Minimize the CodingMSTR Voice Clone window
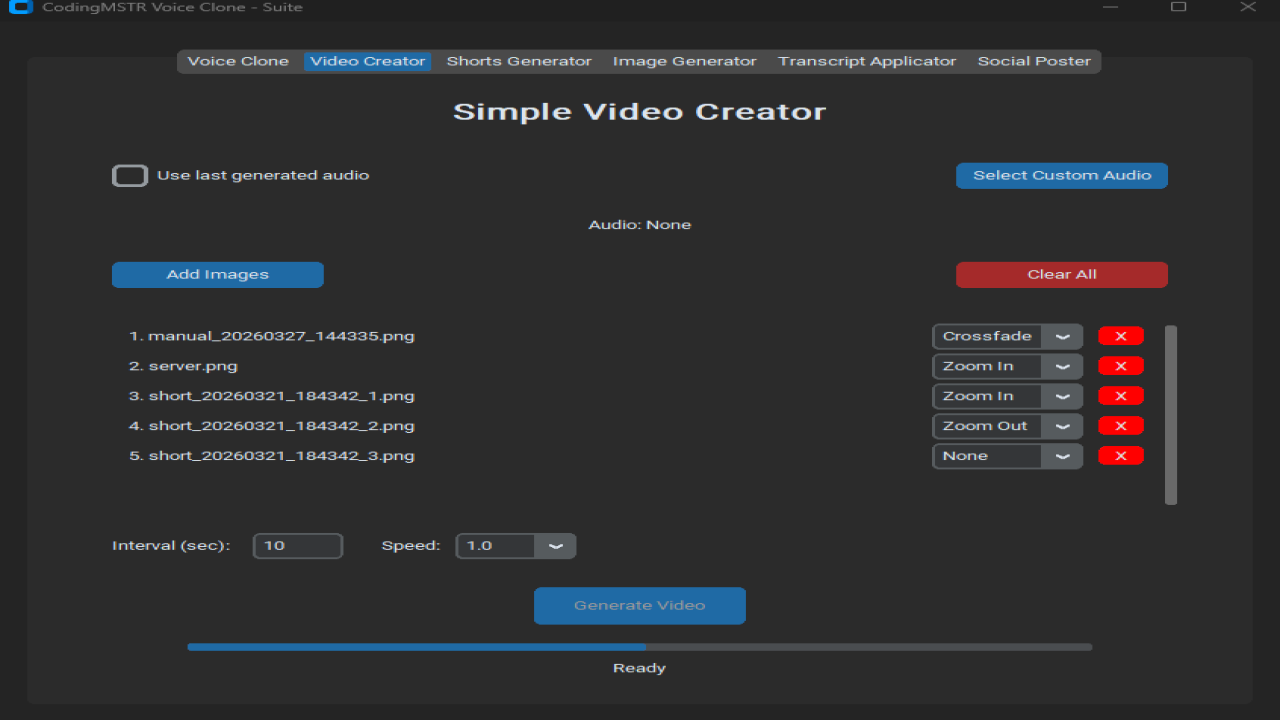Viewport: 1280px width, 720px height. point(1110,7)
